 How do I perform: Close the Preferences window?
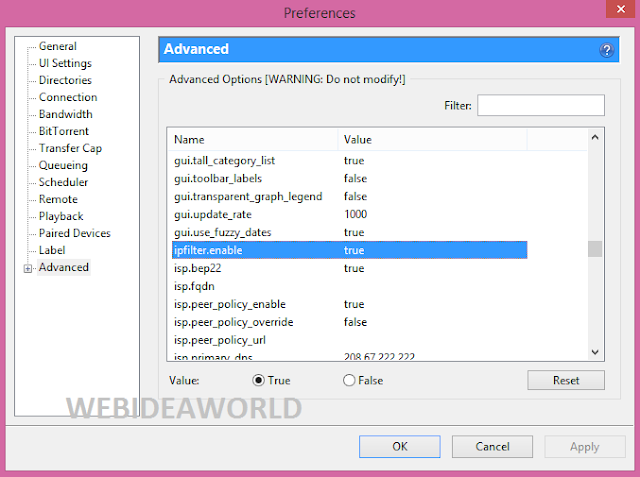(x=620, y=9)
